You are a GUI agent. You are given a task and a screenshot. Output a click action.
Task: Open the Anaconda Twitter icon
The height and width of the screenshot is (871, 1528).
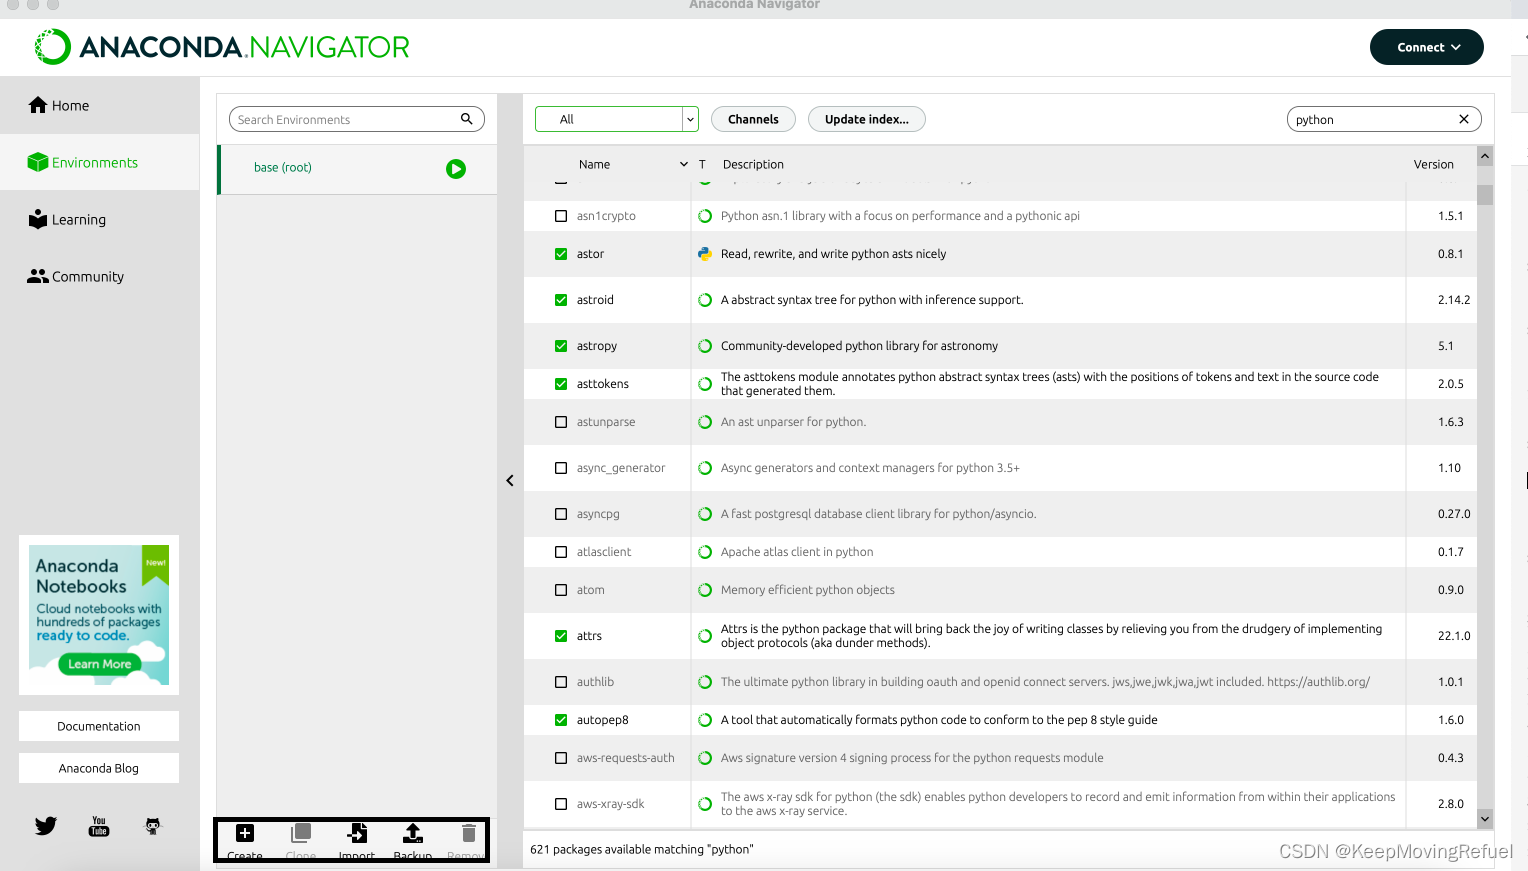click(46, 826)
